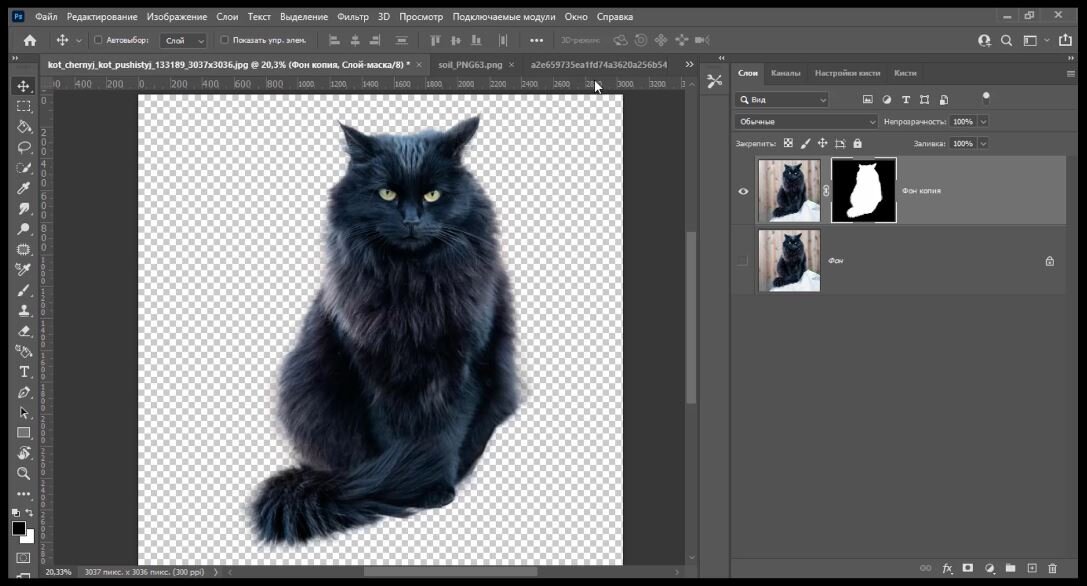This screenshot has width=1087, height=586.
Task: Open the Слои menu
Action: coord(227,17)
